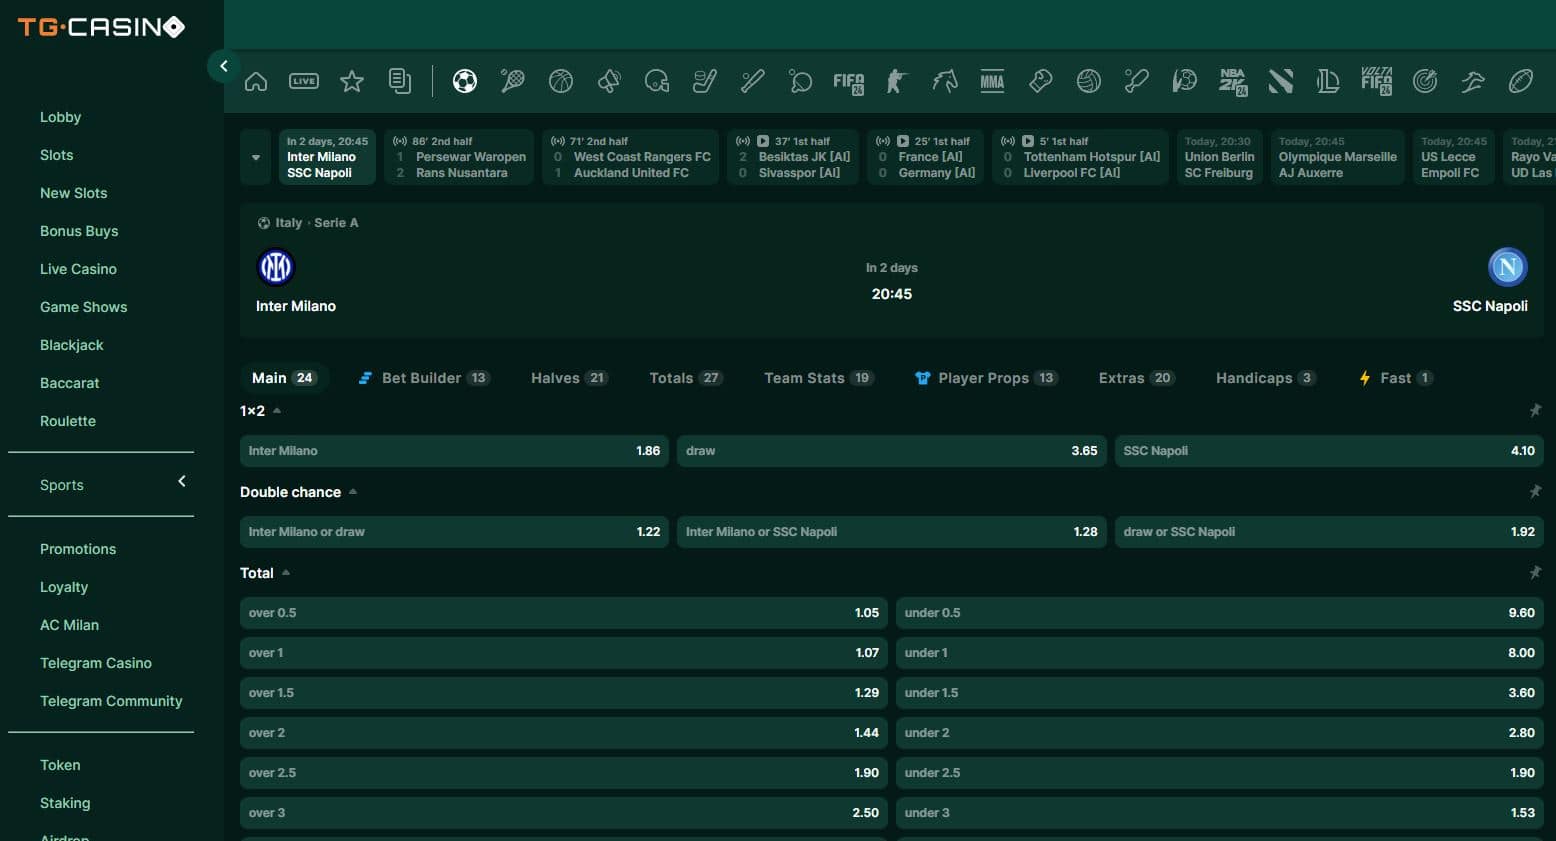Select the megaphone specials icon
1556x841 pixels.
pyautogui.click(x=609, y=81)
